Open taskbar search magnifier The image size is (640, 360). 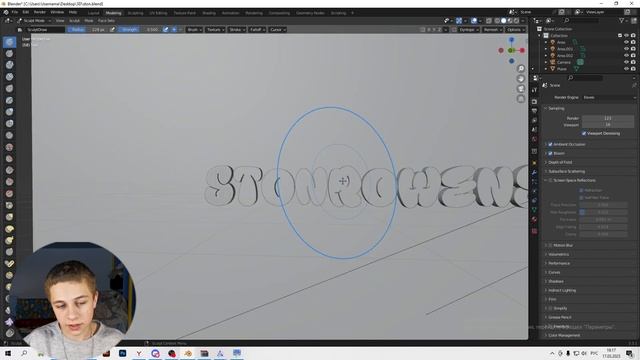pos(24,353)
